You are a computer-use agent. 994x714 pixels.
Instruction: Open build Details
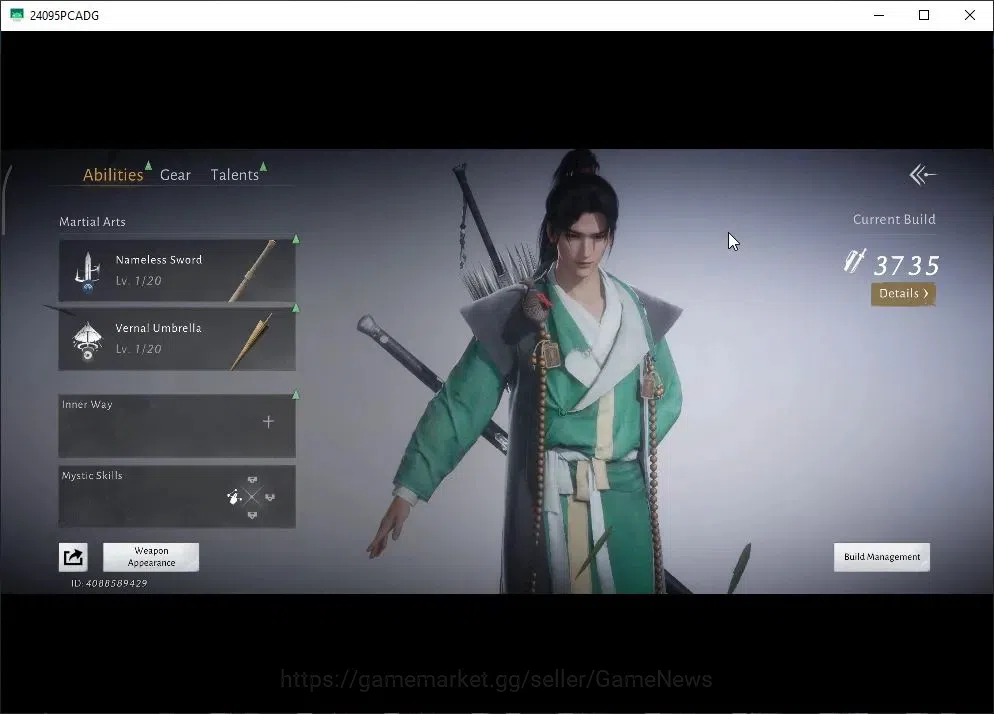pos(903,294)
